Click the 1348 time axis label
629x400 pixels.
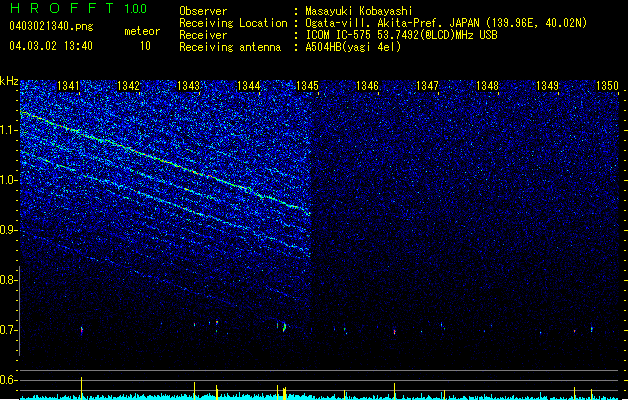[x=487, y=85]
